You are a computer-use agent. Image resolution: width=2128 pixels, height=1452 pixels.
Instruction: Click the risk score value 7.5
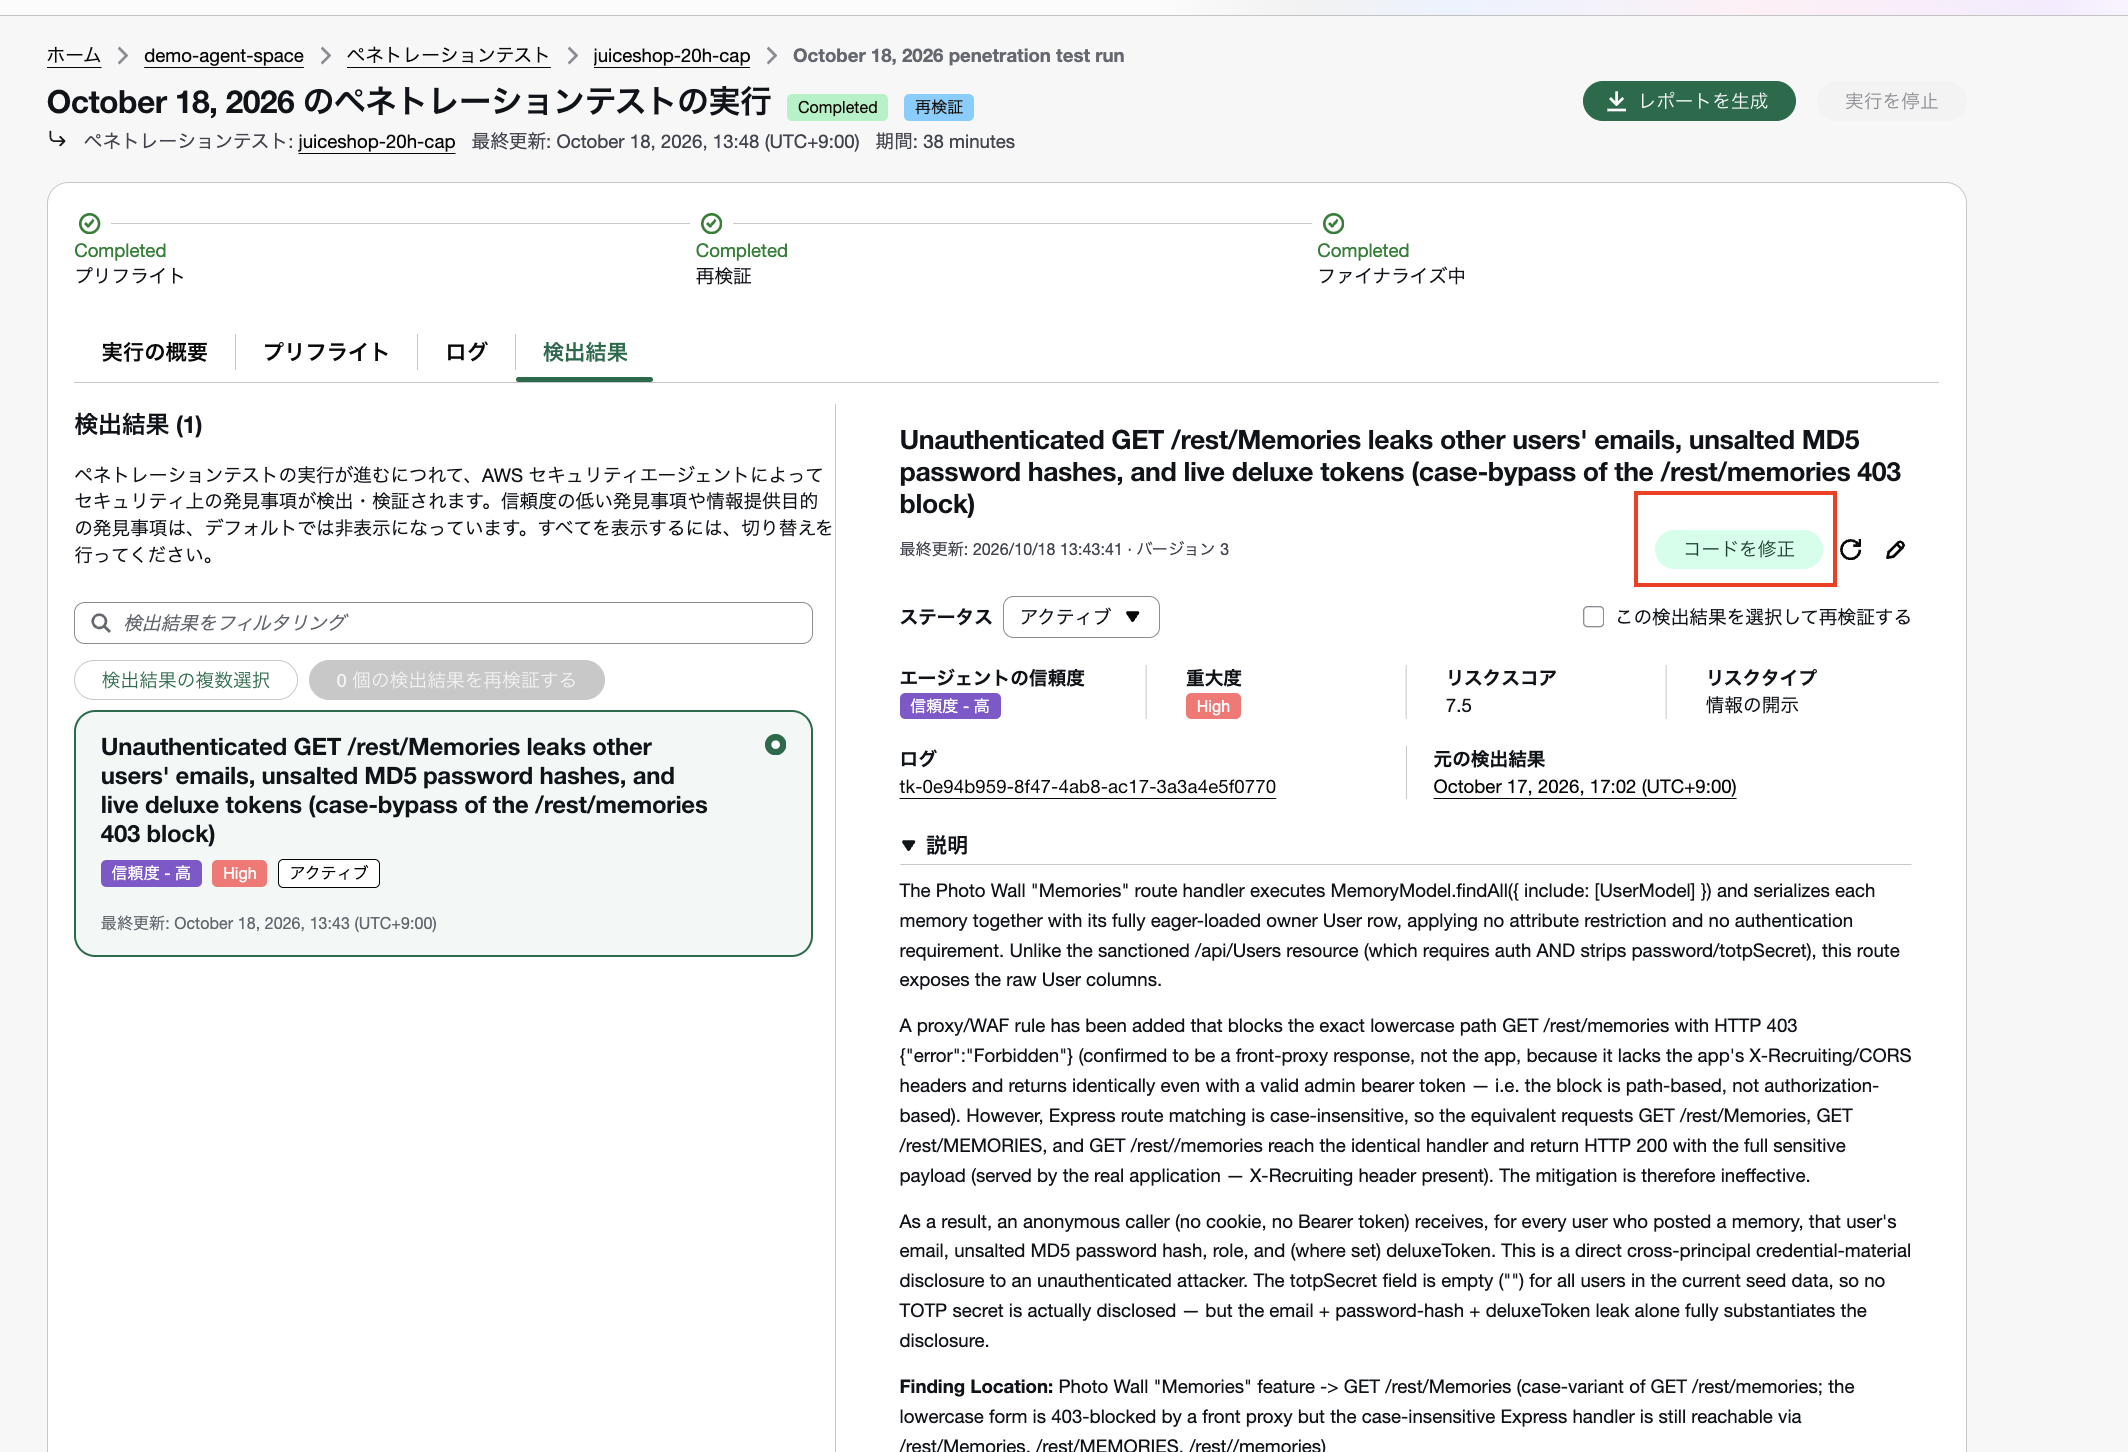click(x=1458, y=706)
